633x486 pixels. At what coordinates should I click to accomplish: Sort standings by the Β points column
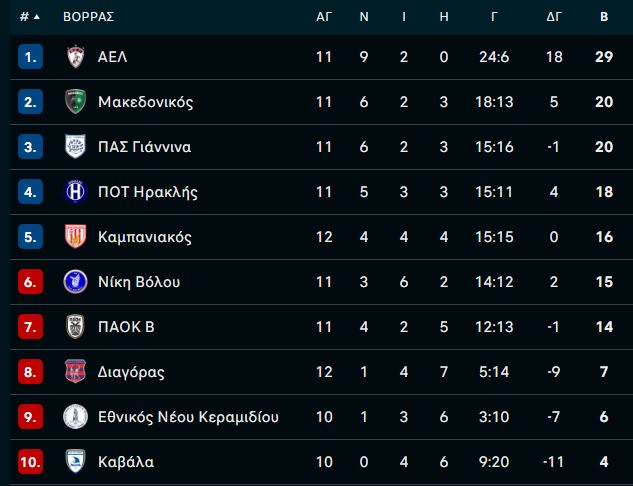coord(604,17)
